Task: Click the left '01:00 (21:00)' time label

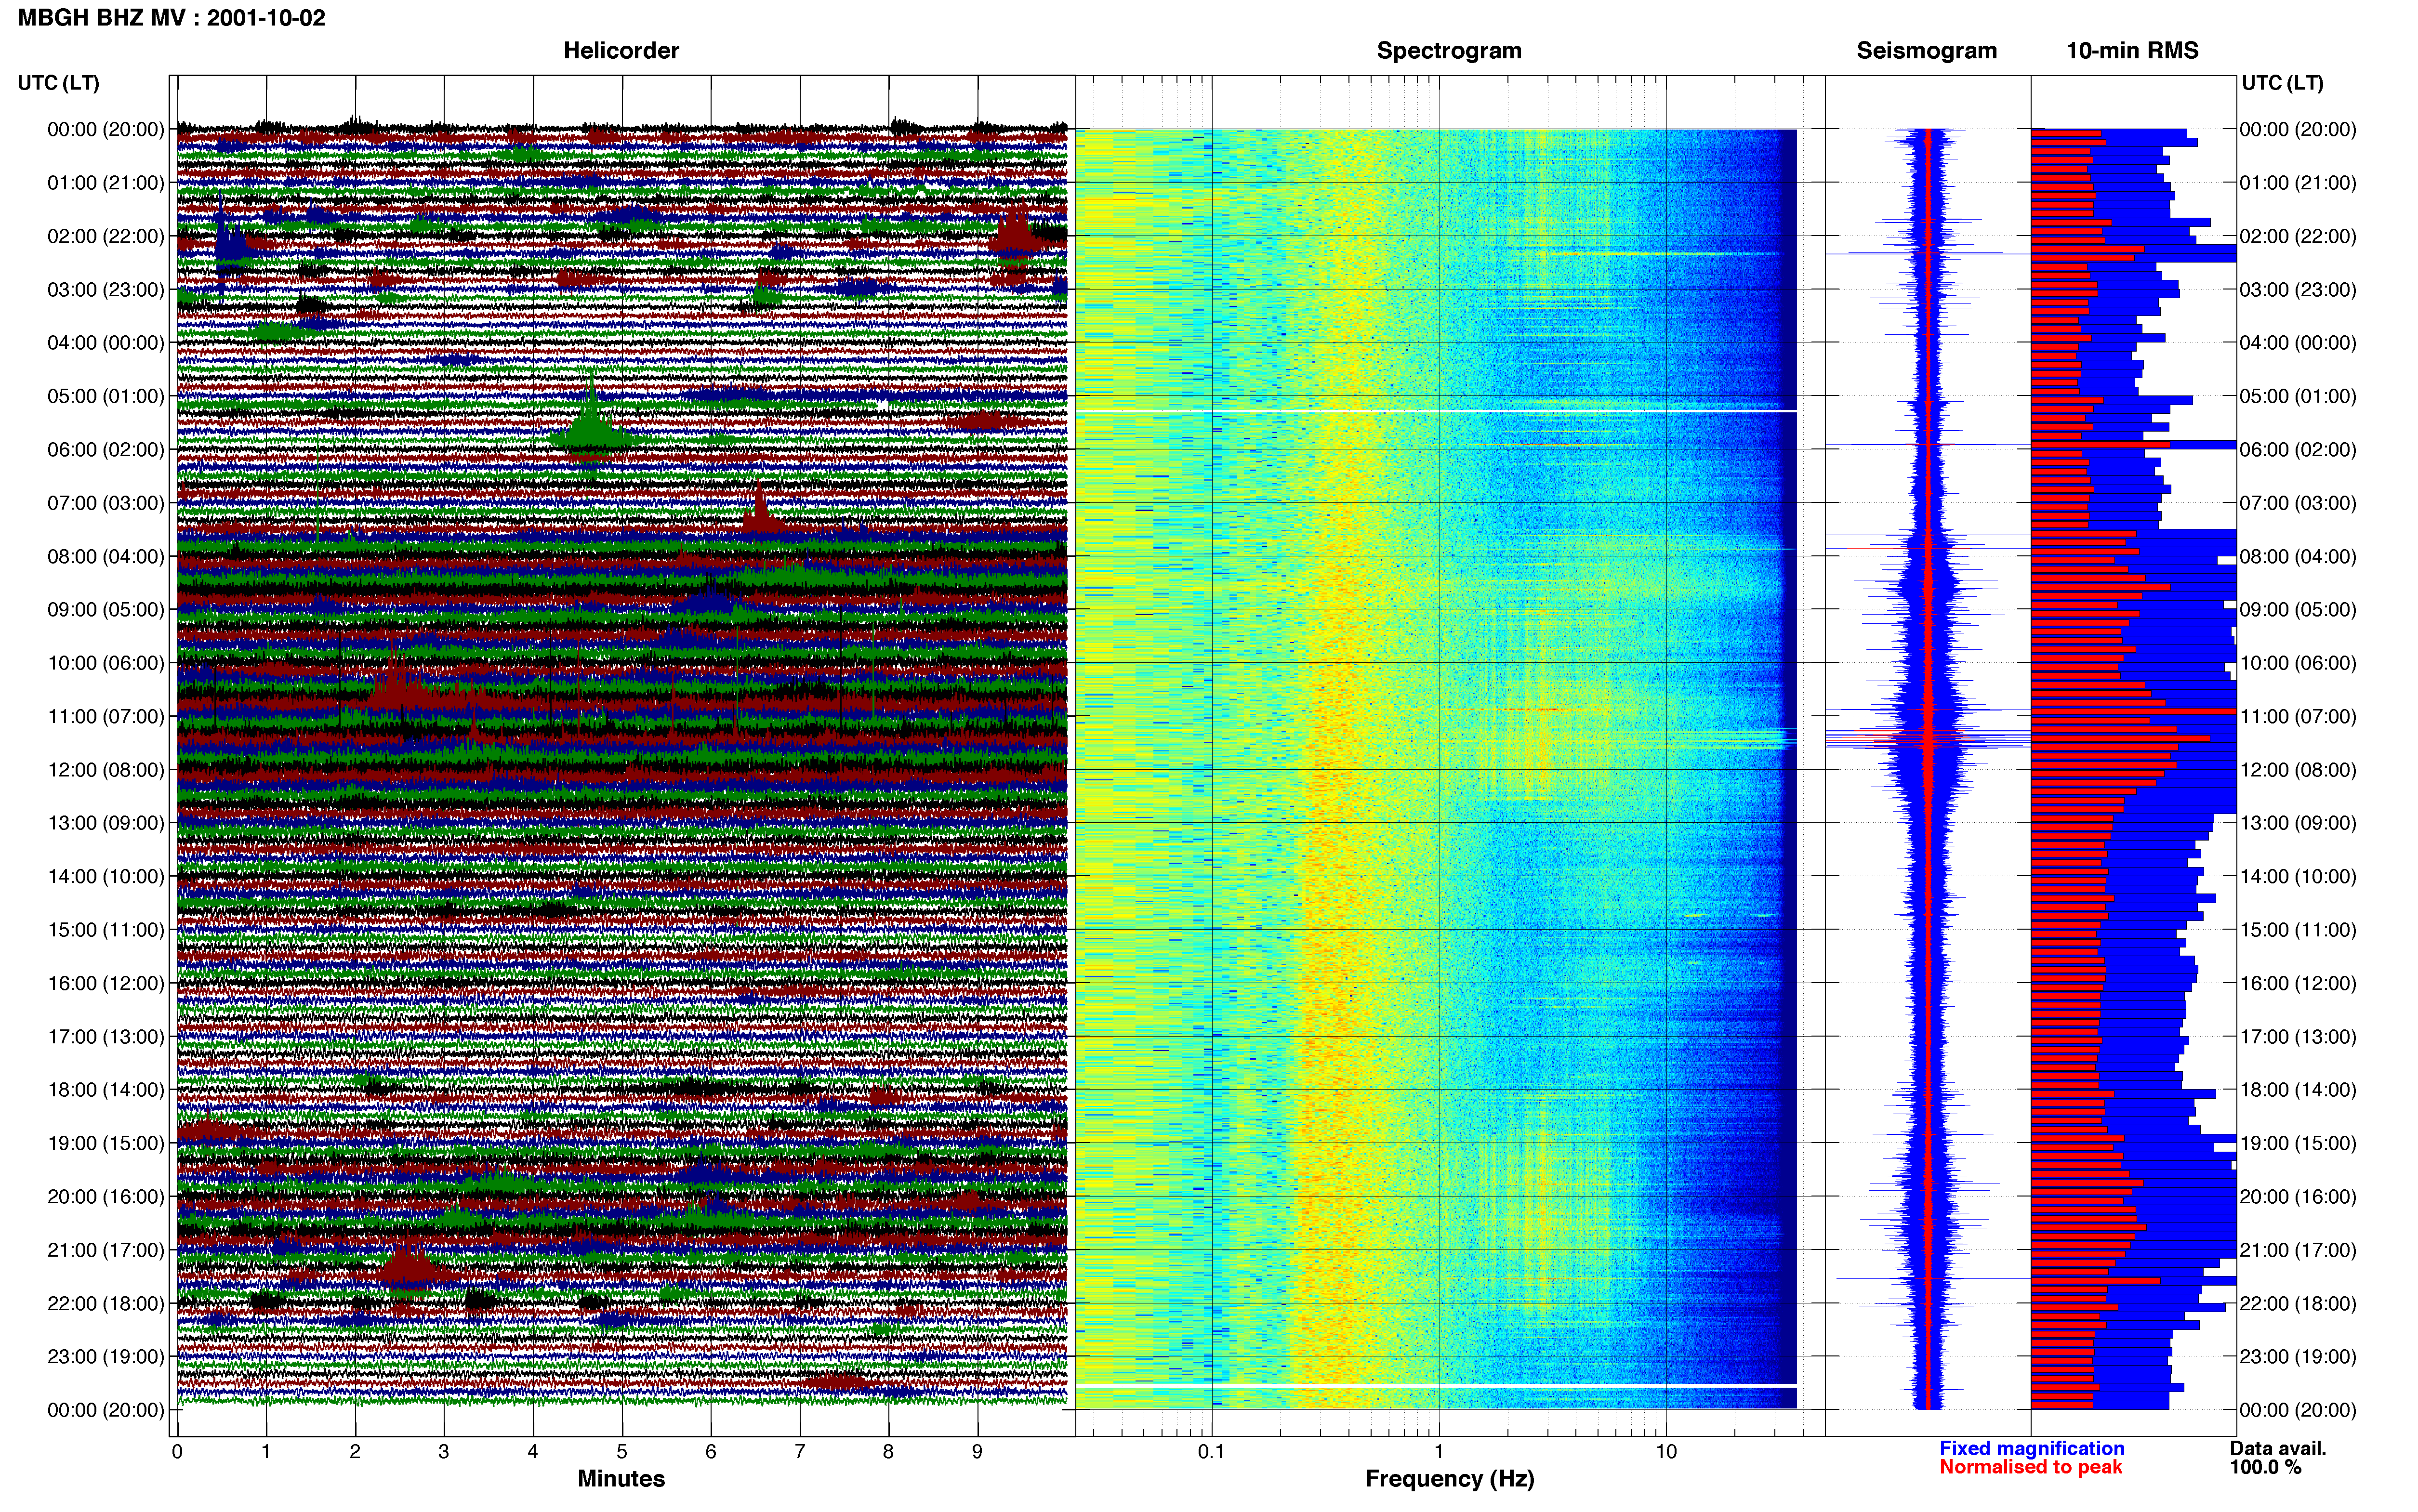Action: coord(105,183)
